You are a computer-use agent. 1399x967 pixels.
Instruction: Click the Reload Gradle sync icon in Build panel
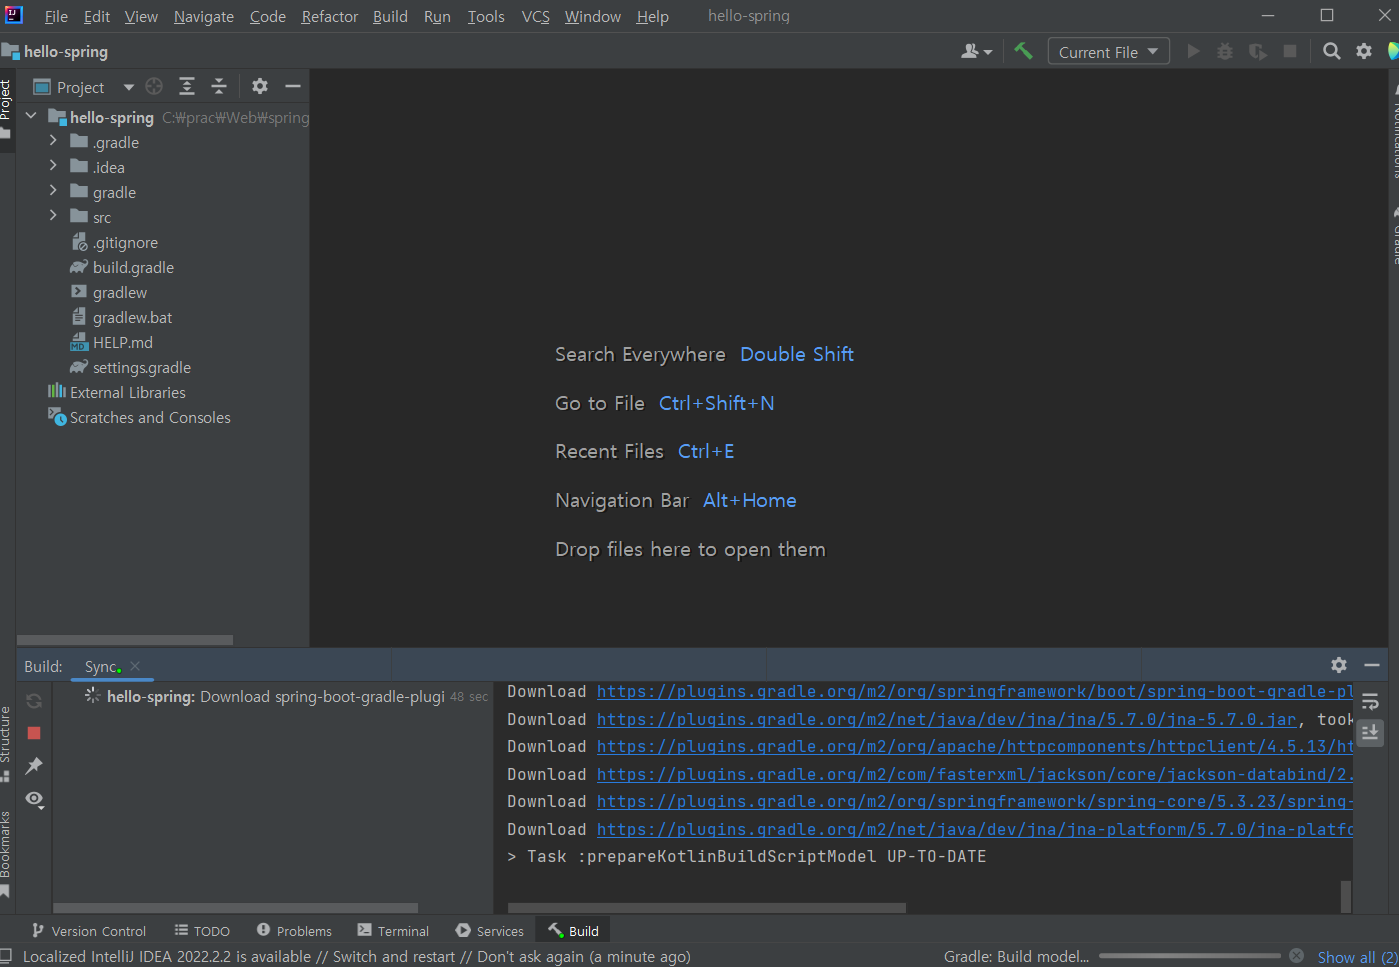pos(34,701)
